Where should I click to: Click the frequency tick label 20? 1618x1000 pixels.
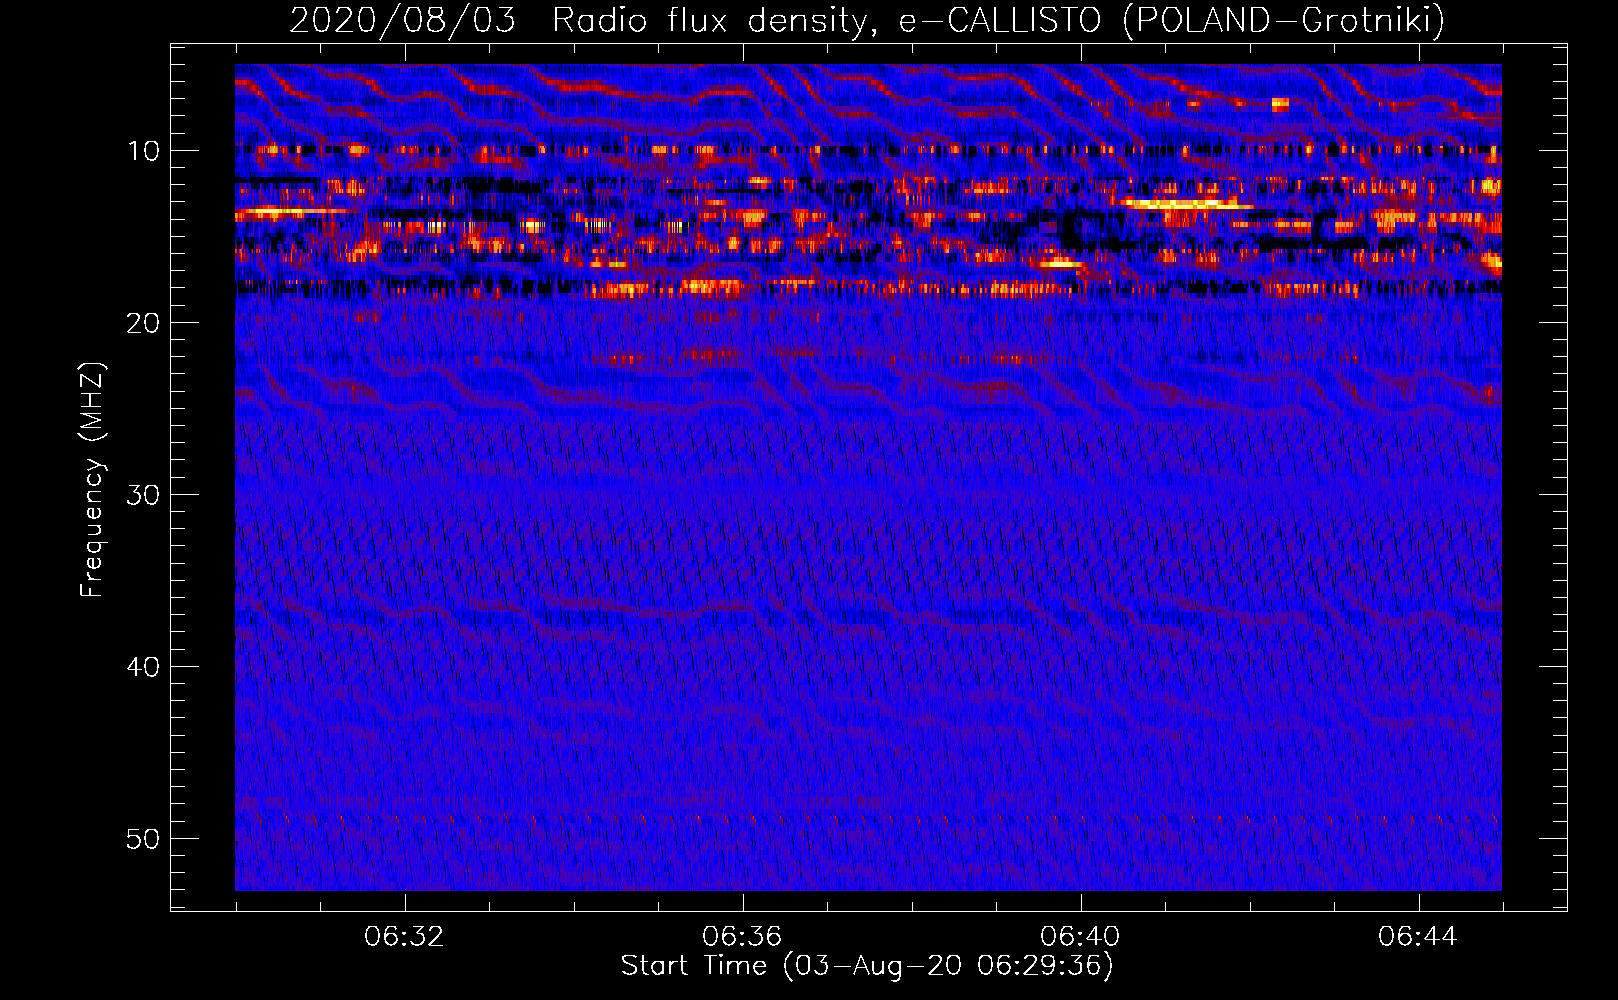click(144, 323)
